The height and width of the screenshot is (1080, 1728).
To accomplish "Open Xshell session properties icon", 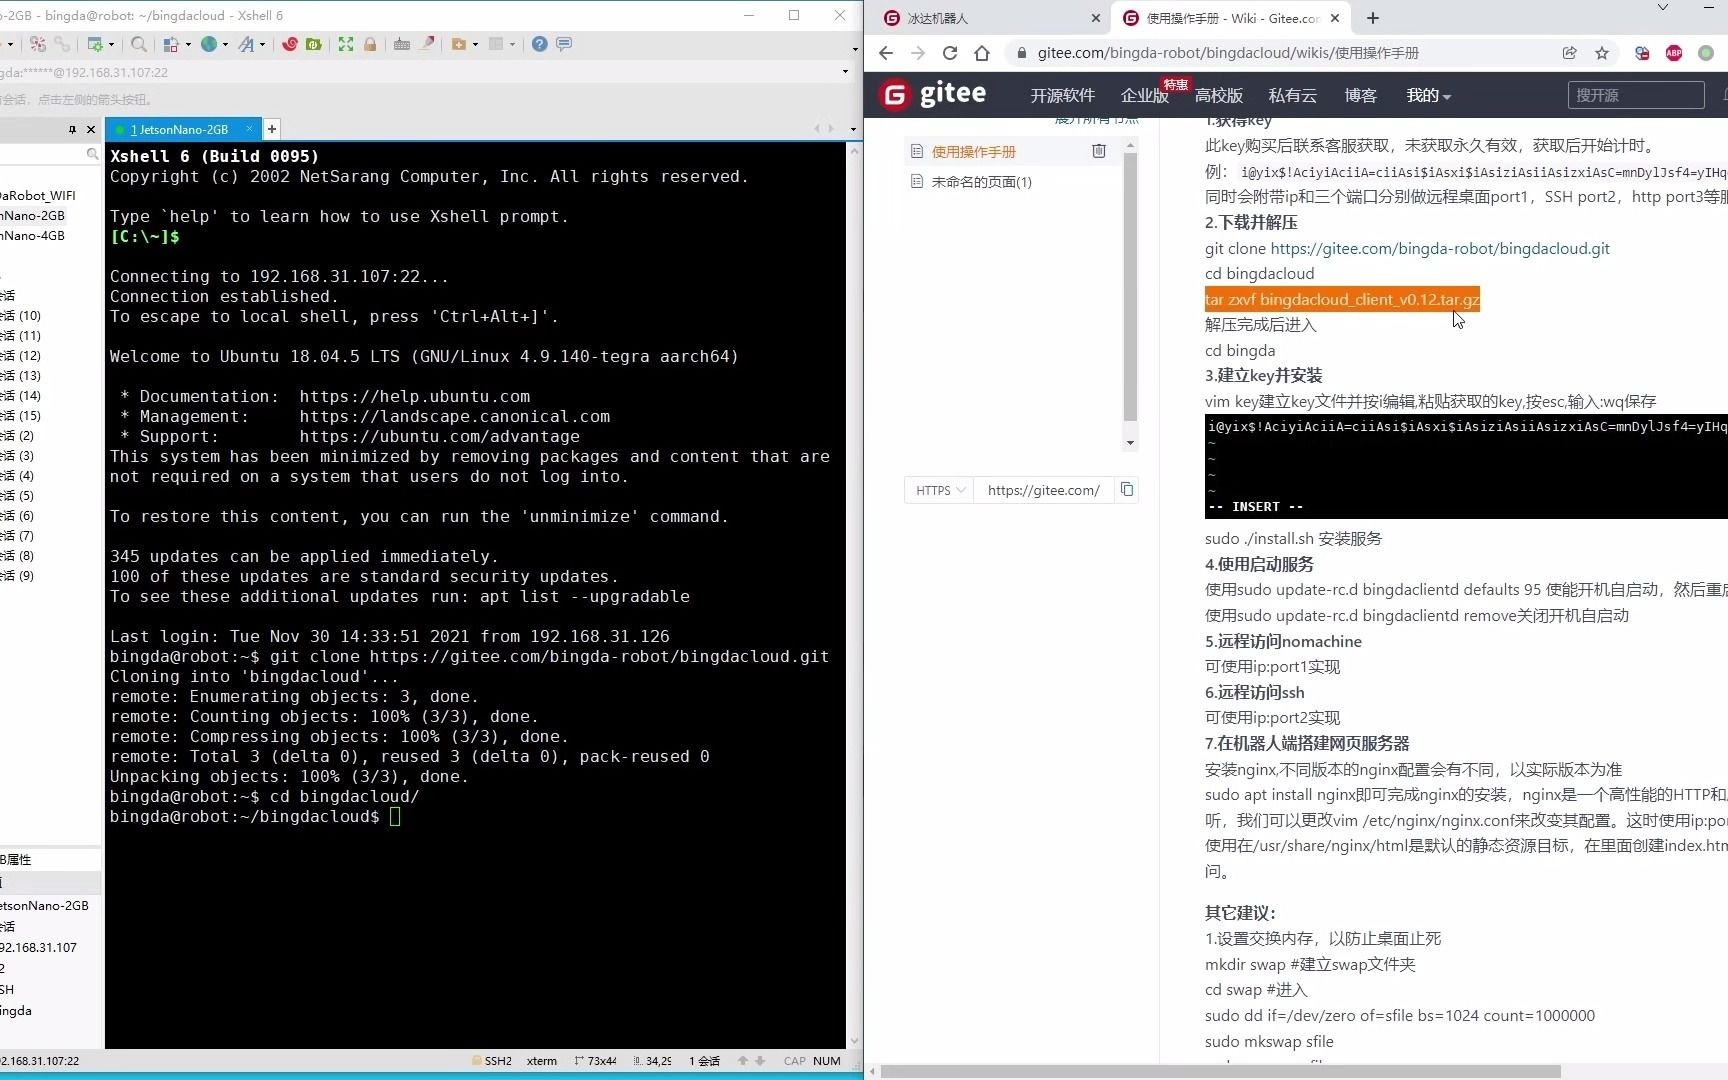I will click(x=95, y=44).
